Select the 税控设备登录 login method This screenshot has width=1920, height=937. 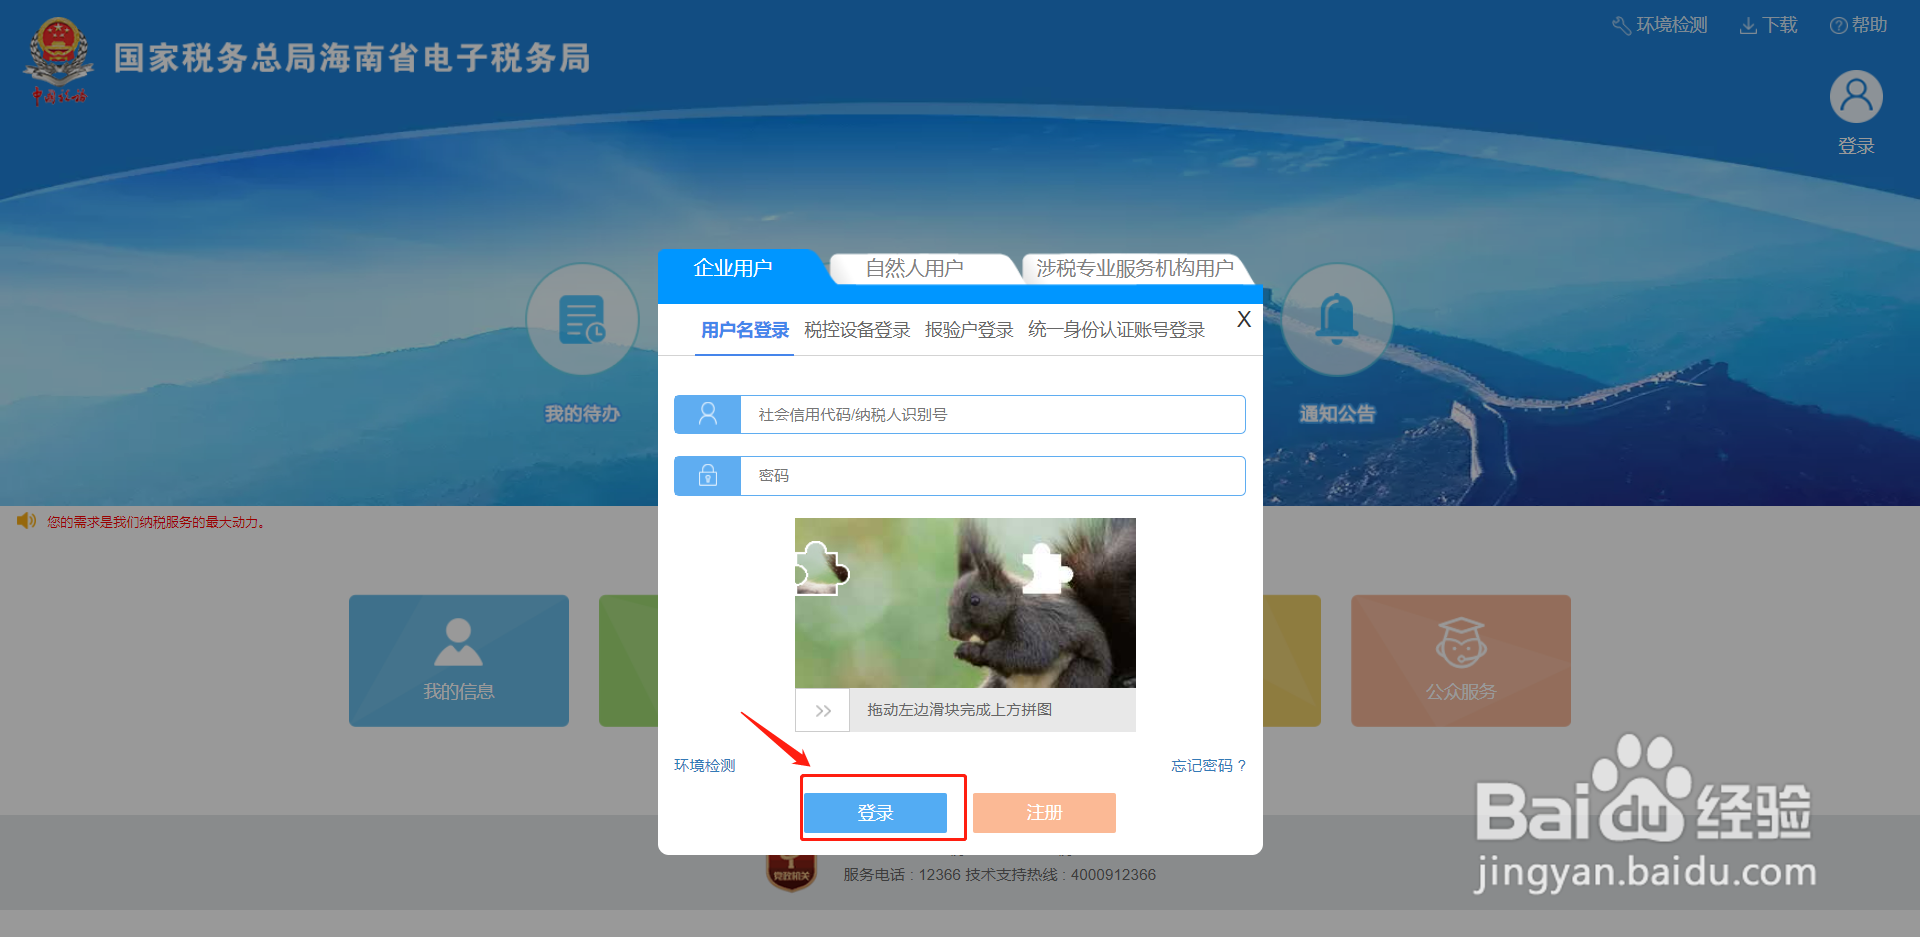pos(857,330)
